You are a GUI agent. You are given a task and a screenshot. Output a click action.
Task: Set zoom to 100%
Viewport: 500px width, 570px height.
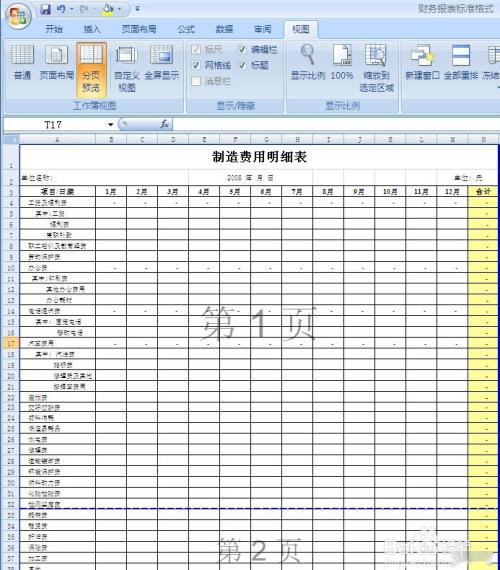(342, 63)
